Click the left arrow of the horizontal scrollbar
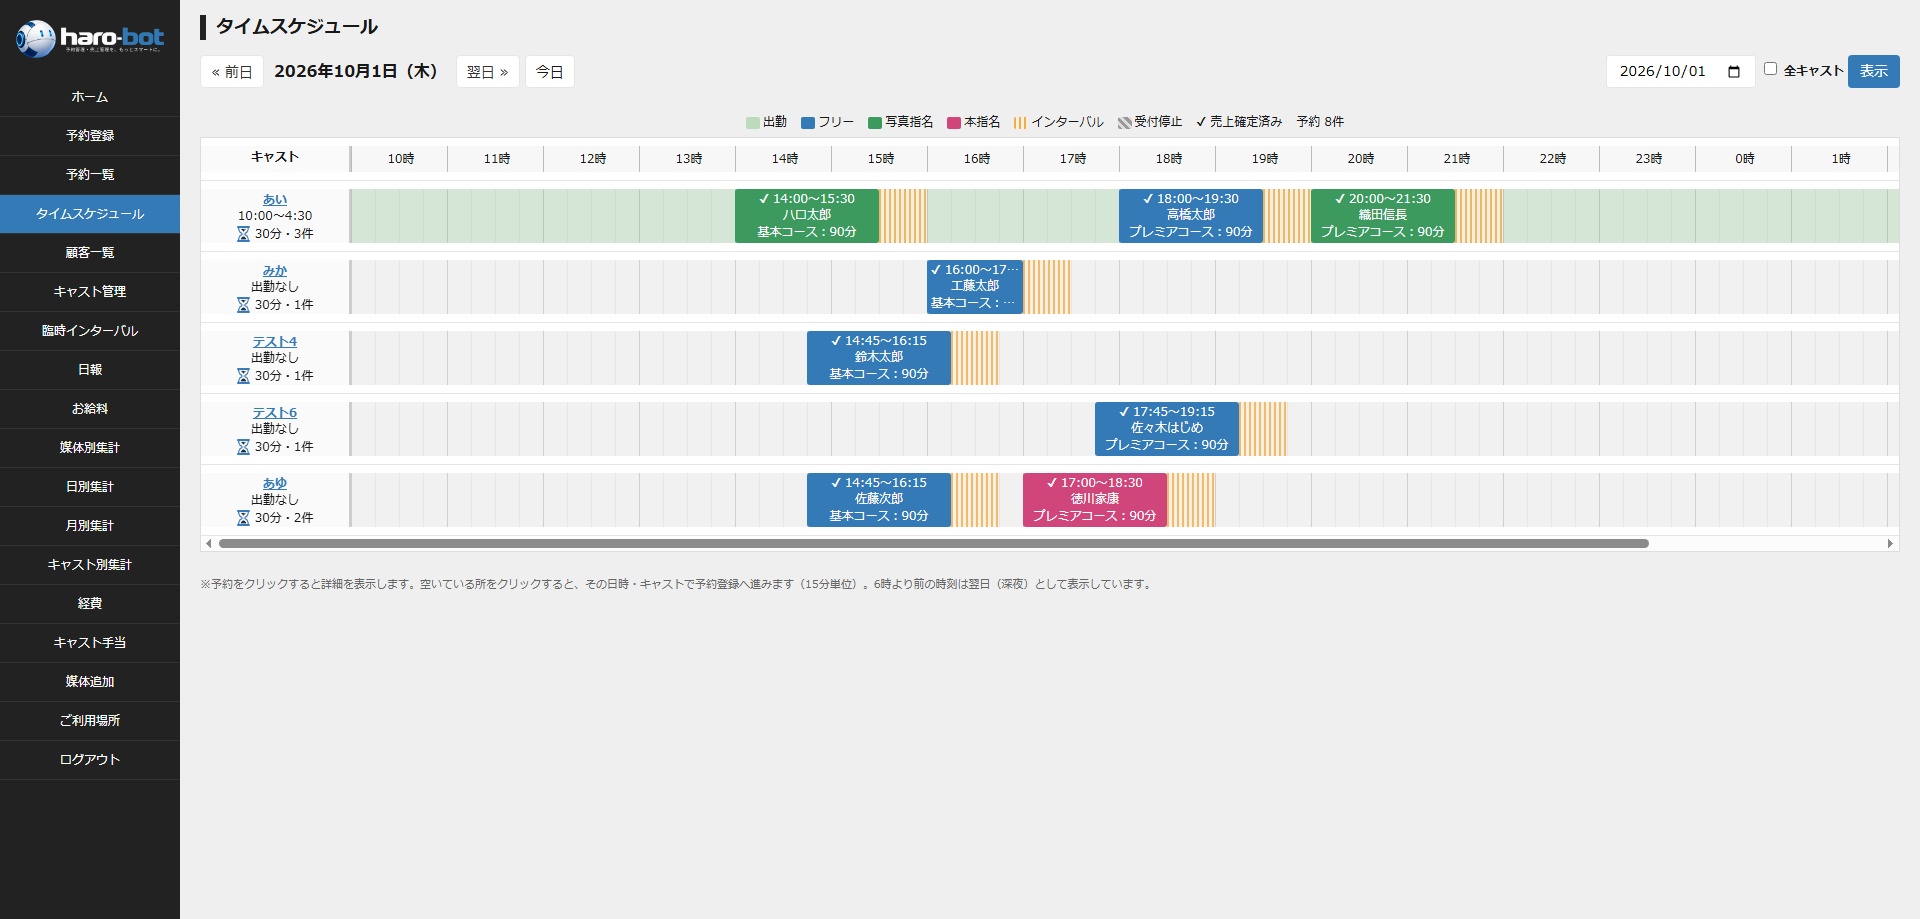The width and height of the screenshot is (1920, 919). pos(208,544)
